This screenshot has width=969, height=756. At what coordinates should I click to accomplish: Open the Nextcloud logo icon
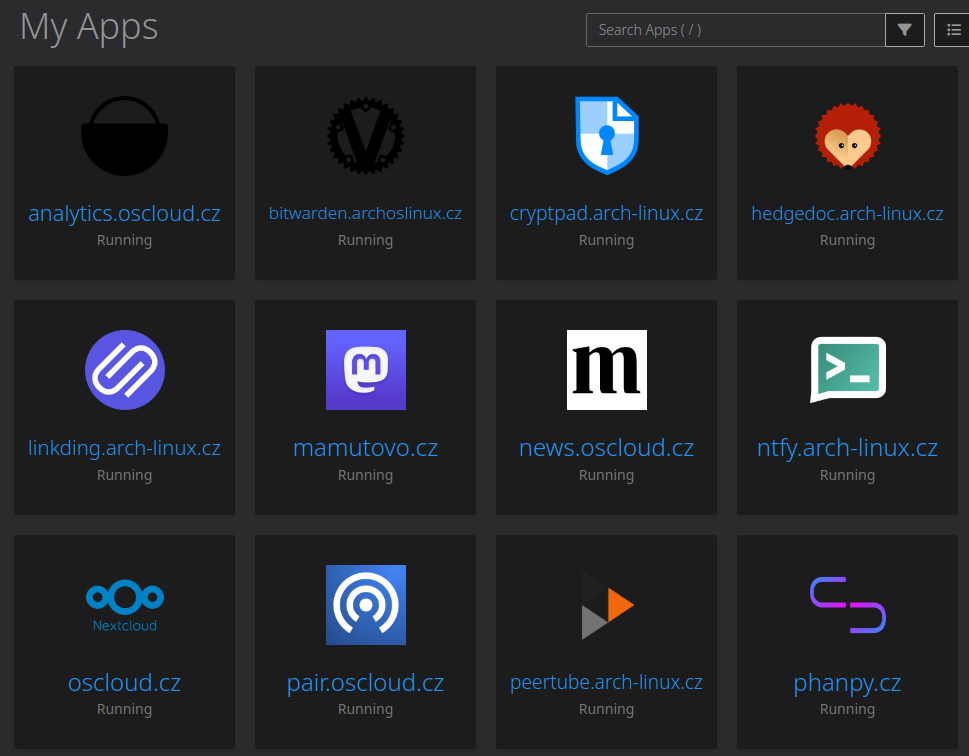tap(124, 604)
